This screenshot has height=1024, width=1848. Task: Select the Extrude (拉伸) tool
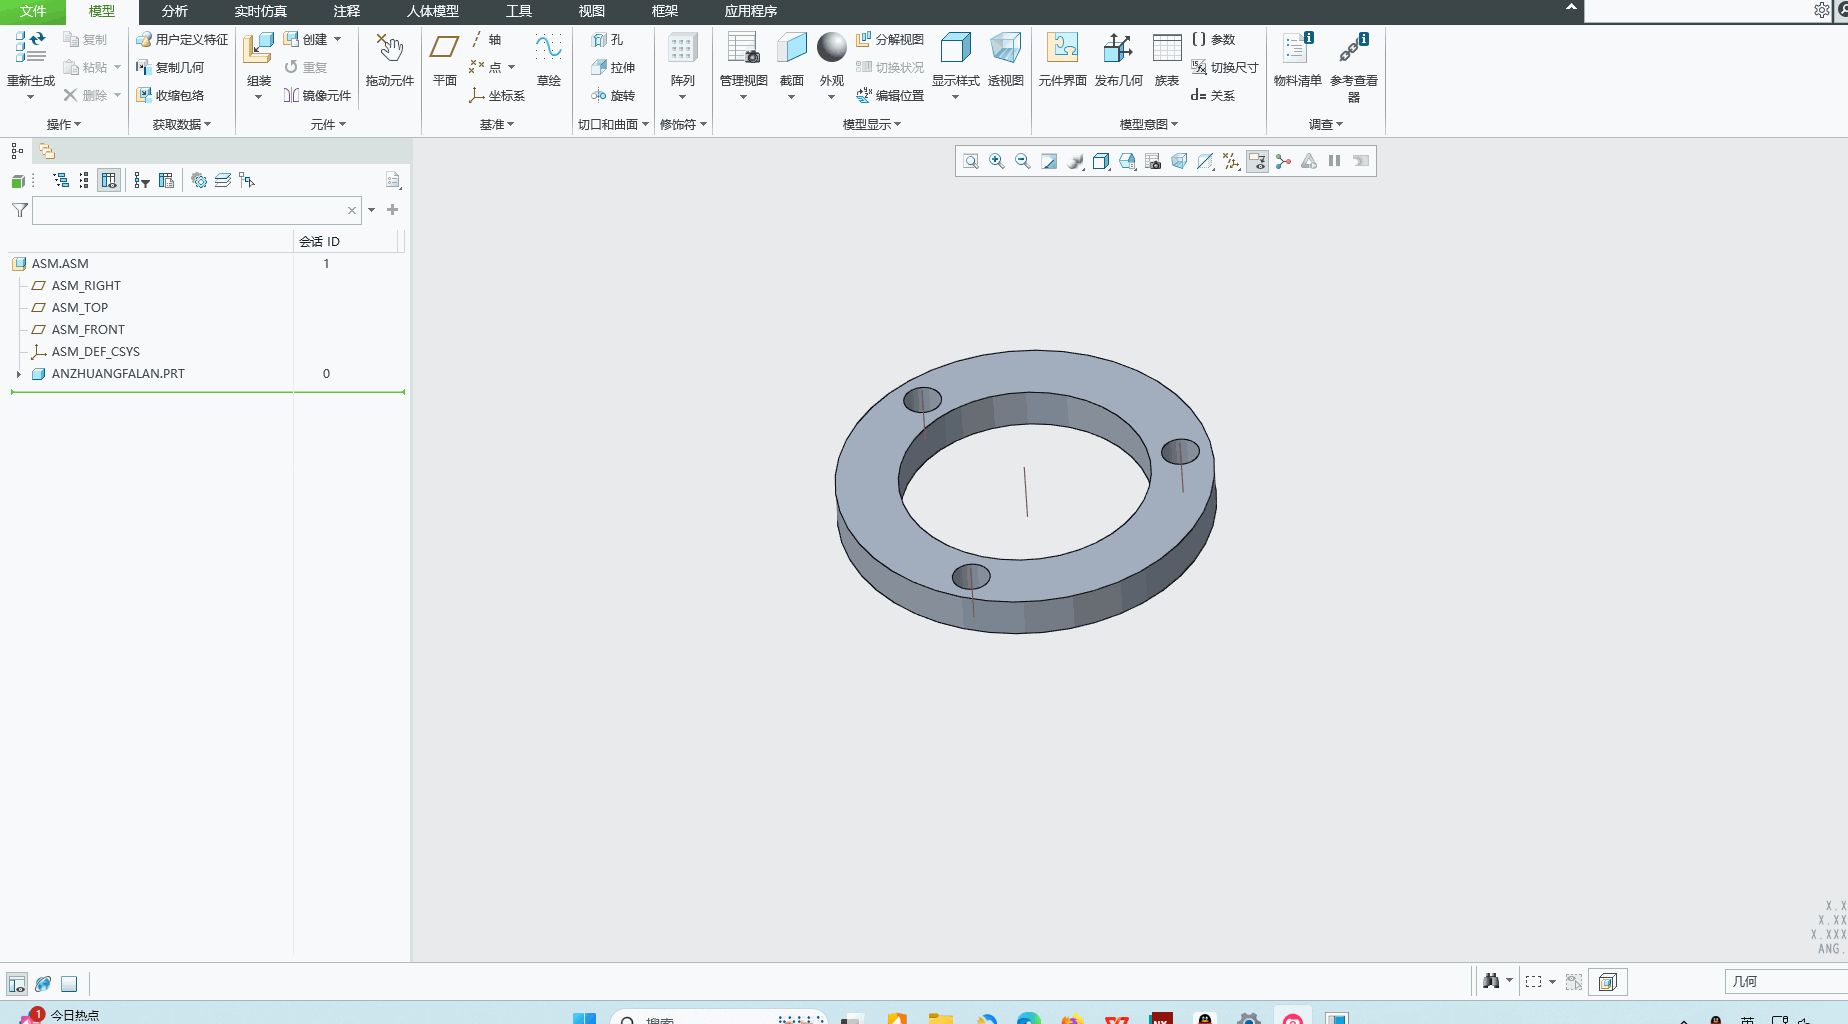coord(613,67)
